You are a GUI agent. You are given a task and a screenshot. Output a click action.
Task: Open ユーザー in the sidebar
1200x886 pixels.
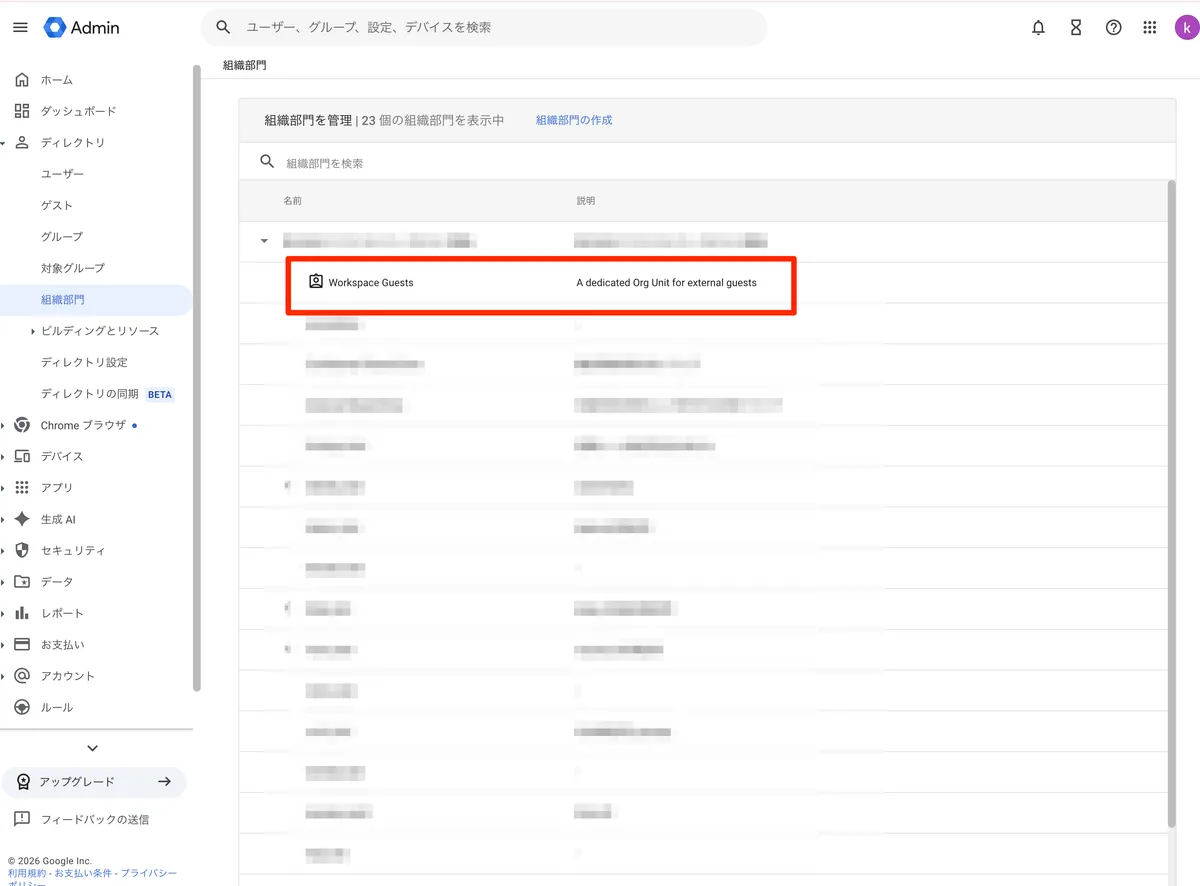click(x=62, y=174)
